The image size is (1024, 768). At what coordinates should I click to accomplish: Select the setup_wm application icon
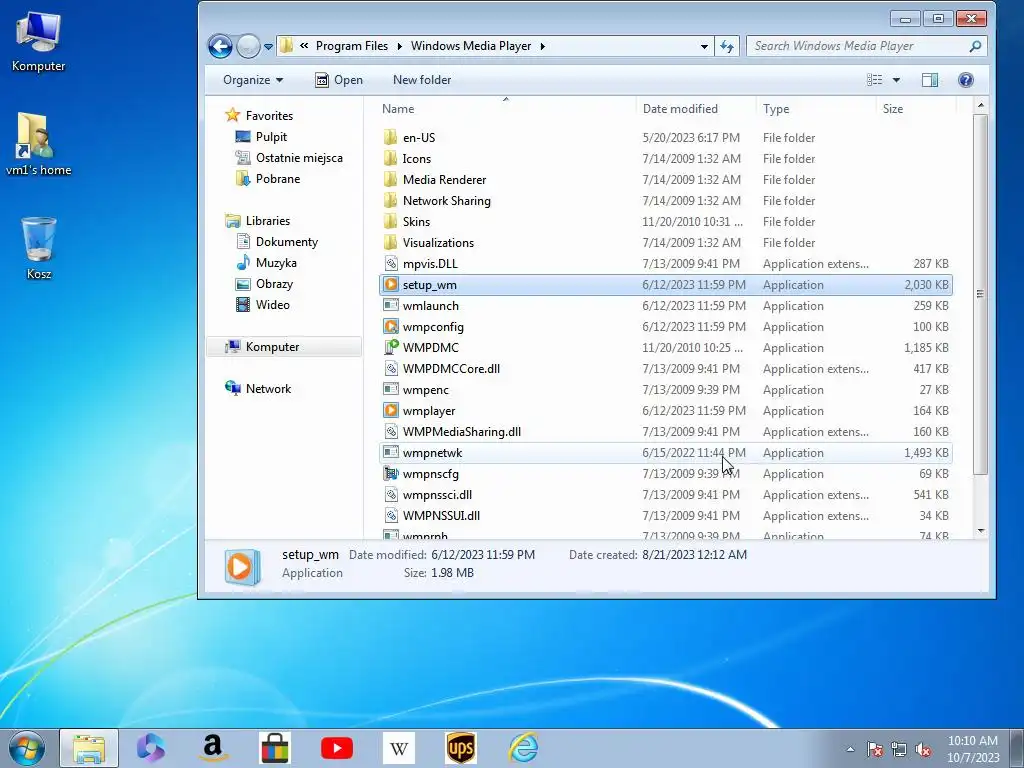pyautogui.click(x=391, y=284)
